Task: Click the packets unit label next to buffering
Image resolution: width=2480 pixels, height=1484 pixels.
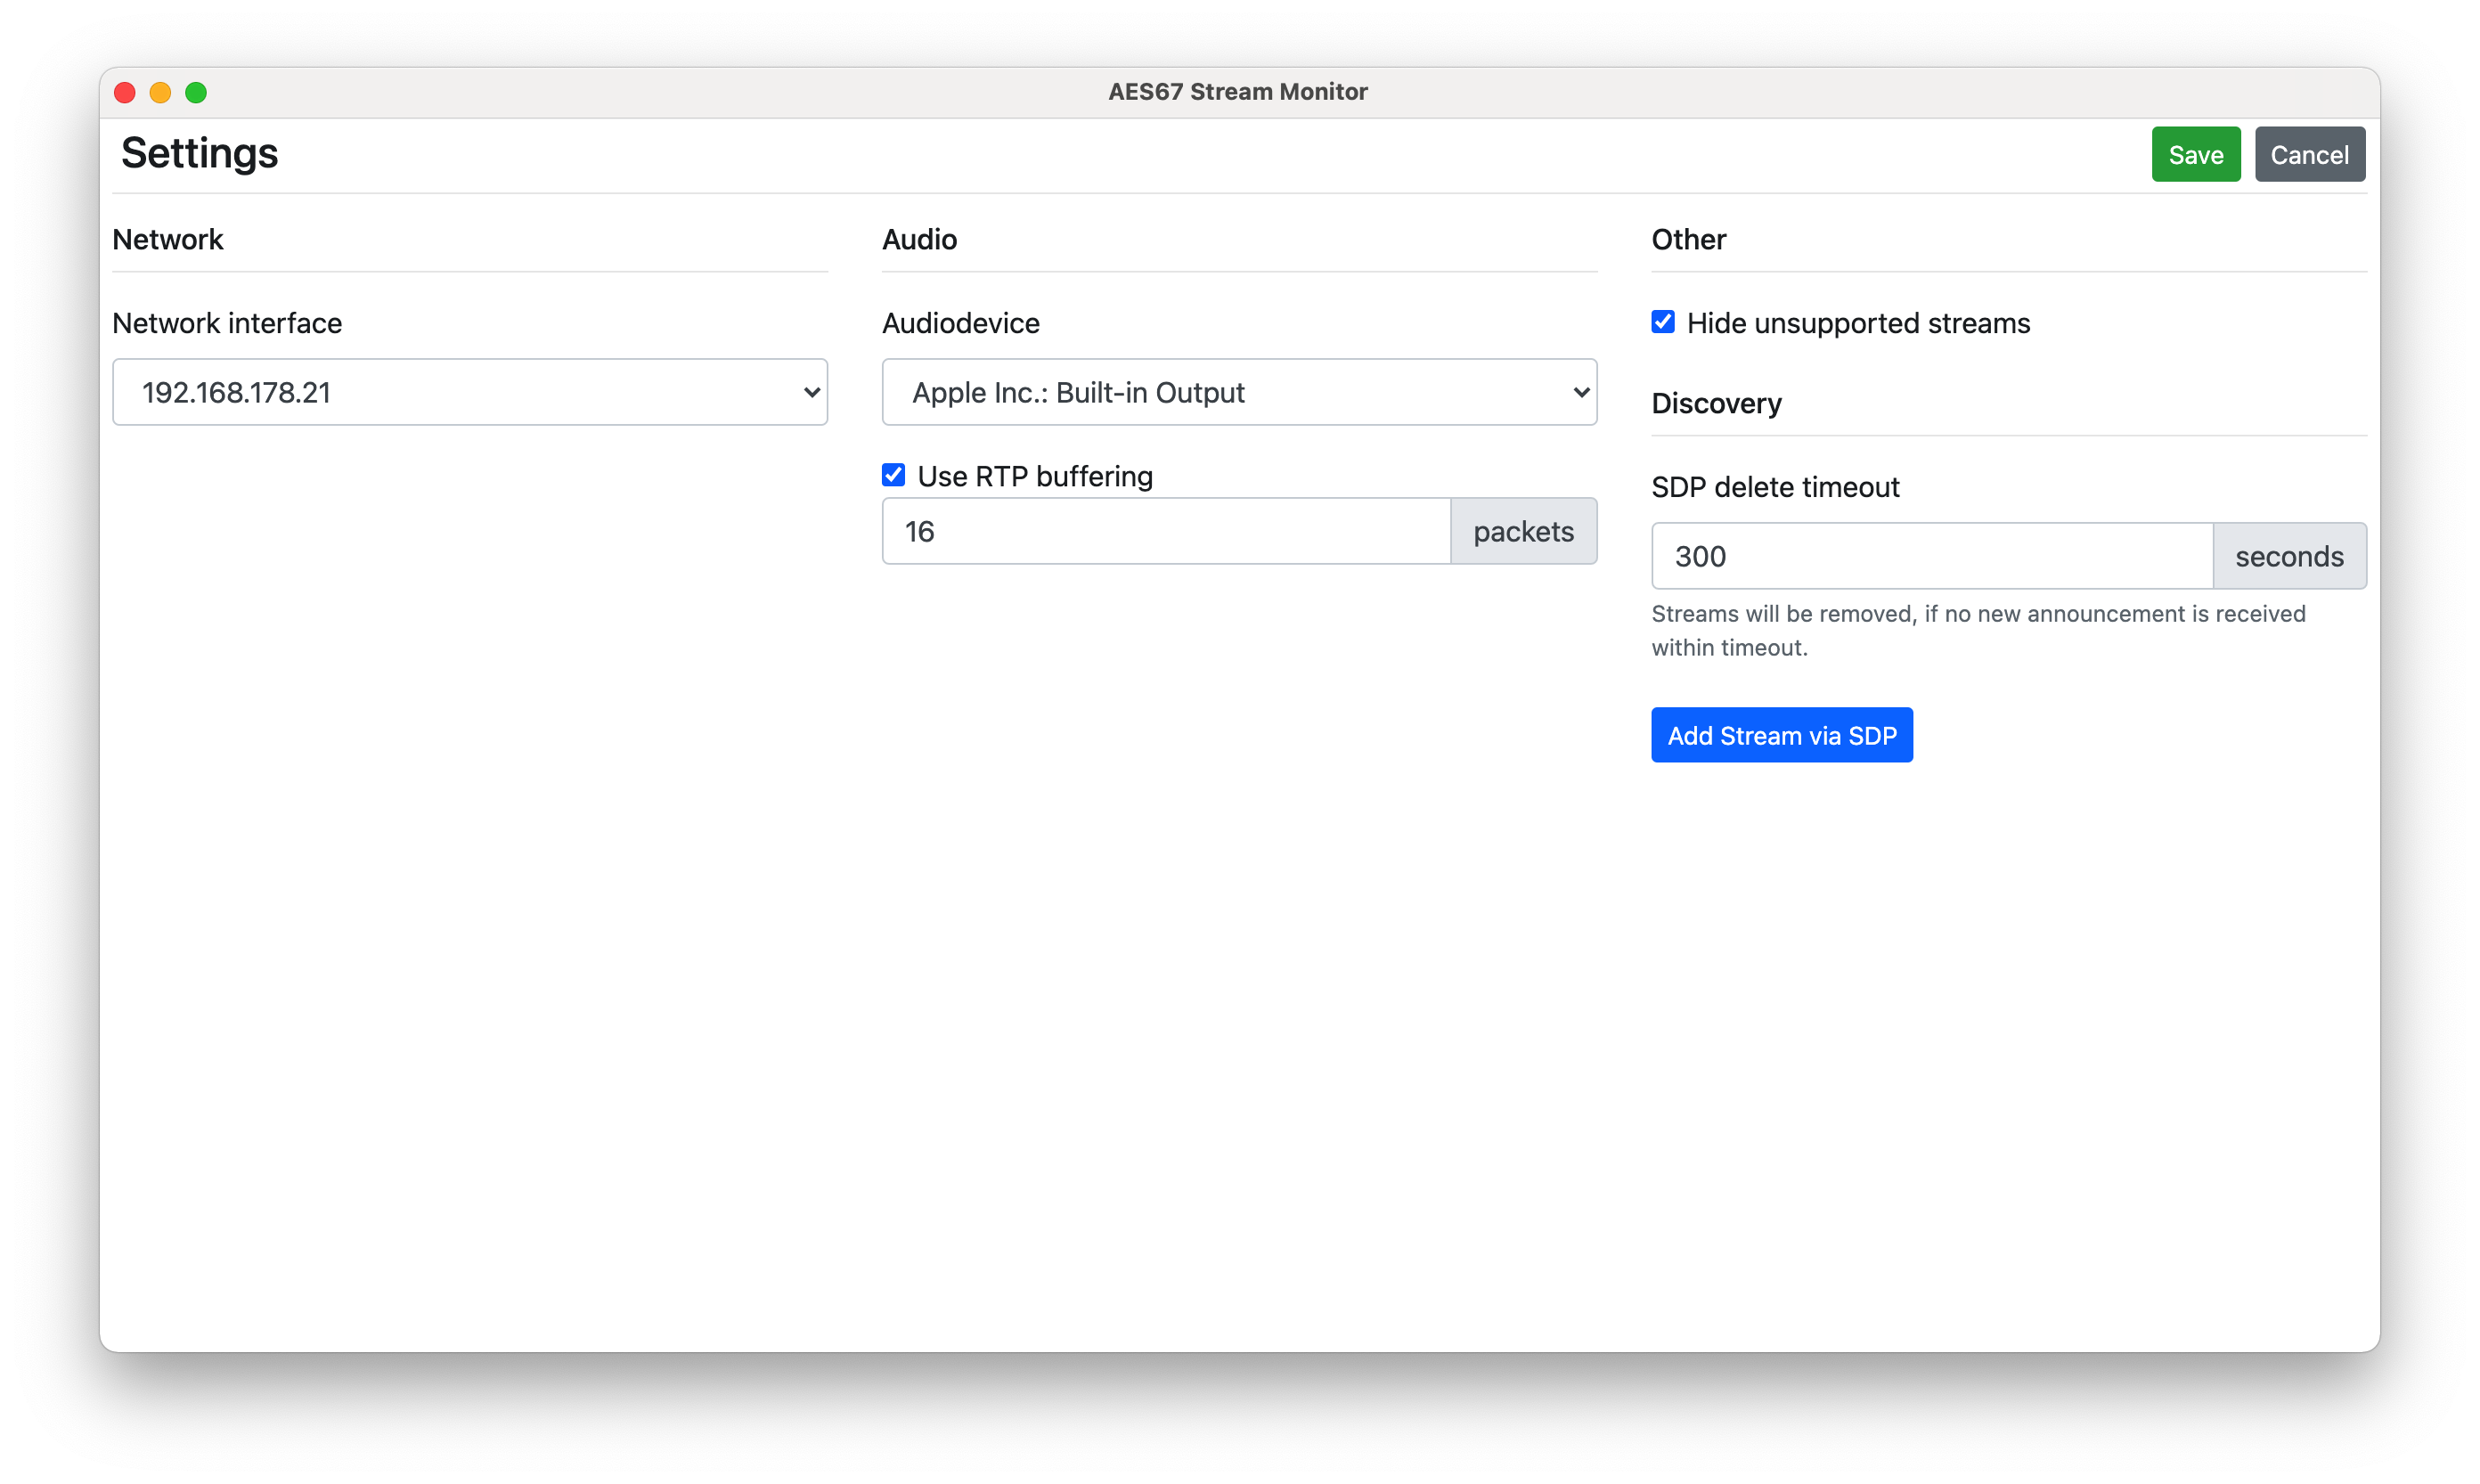Action: pos(1521,532)
